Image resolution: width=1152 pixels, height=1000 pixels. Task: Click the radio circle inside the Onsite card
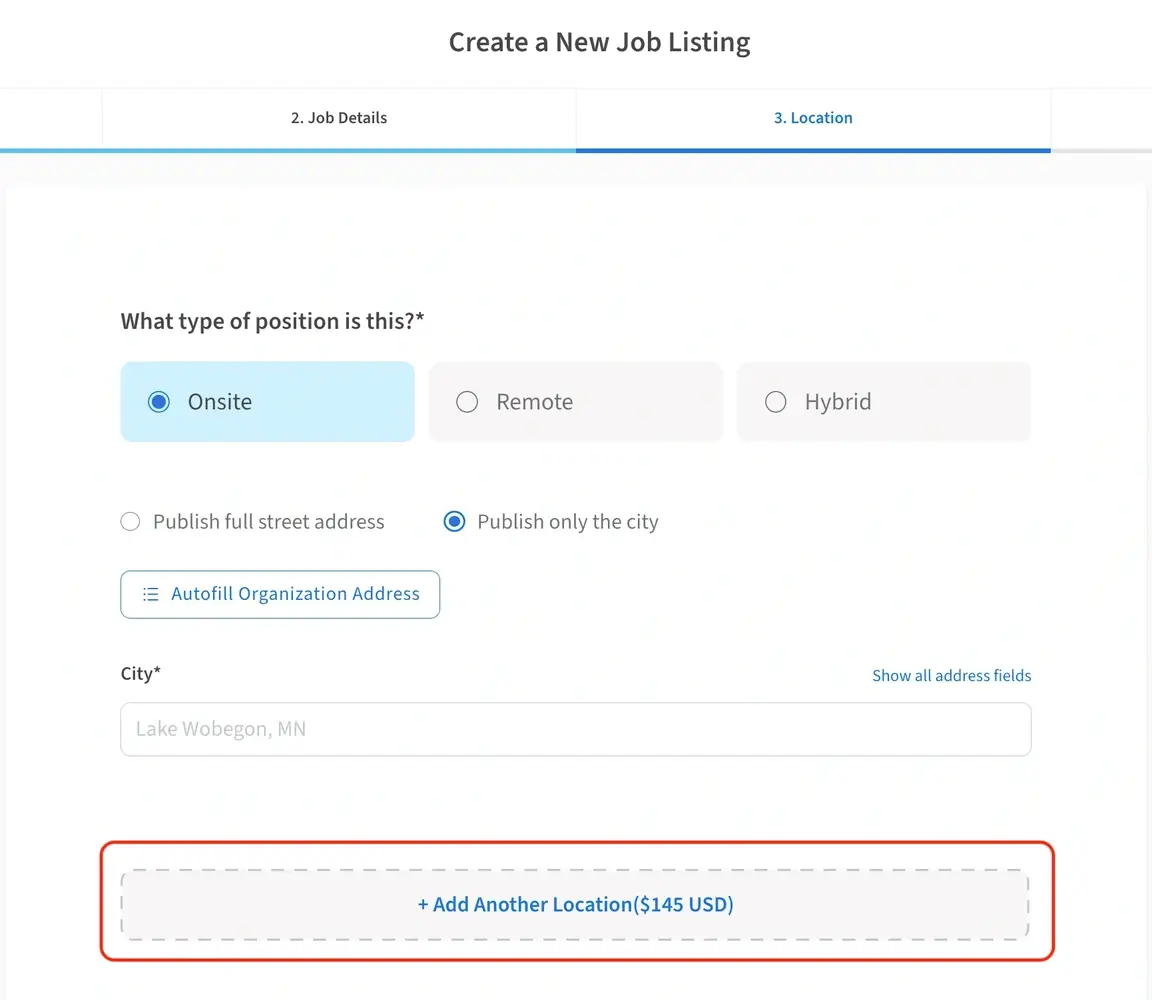click(159, 401)
